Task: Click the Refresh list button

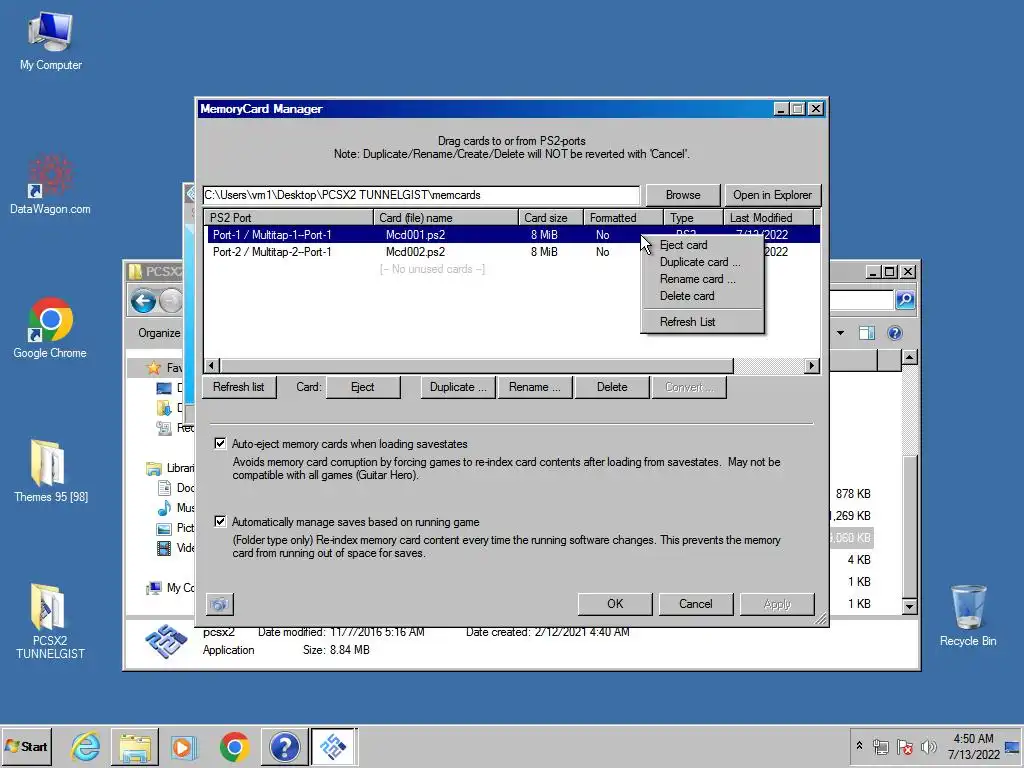Action: tap(239, 387)
